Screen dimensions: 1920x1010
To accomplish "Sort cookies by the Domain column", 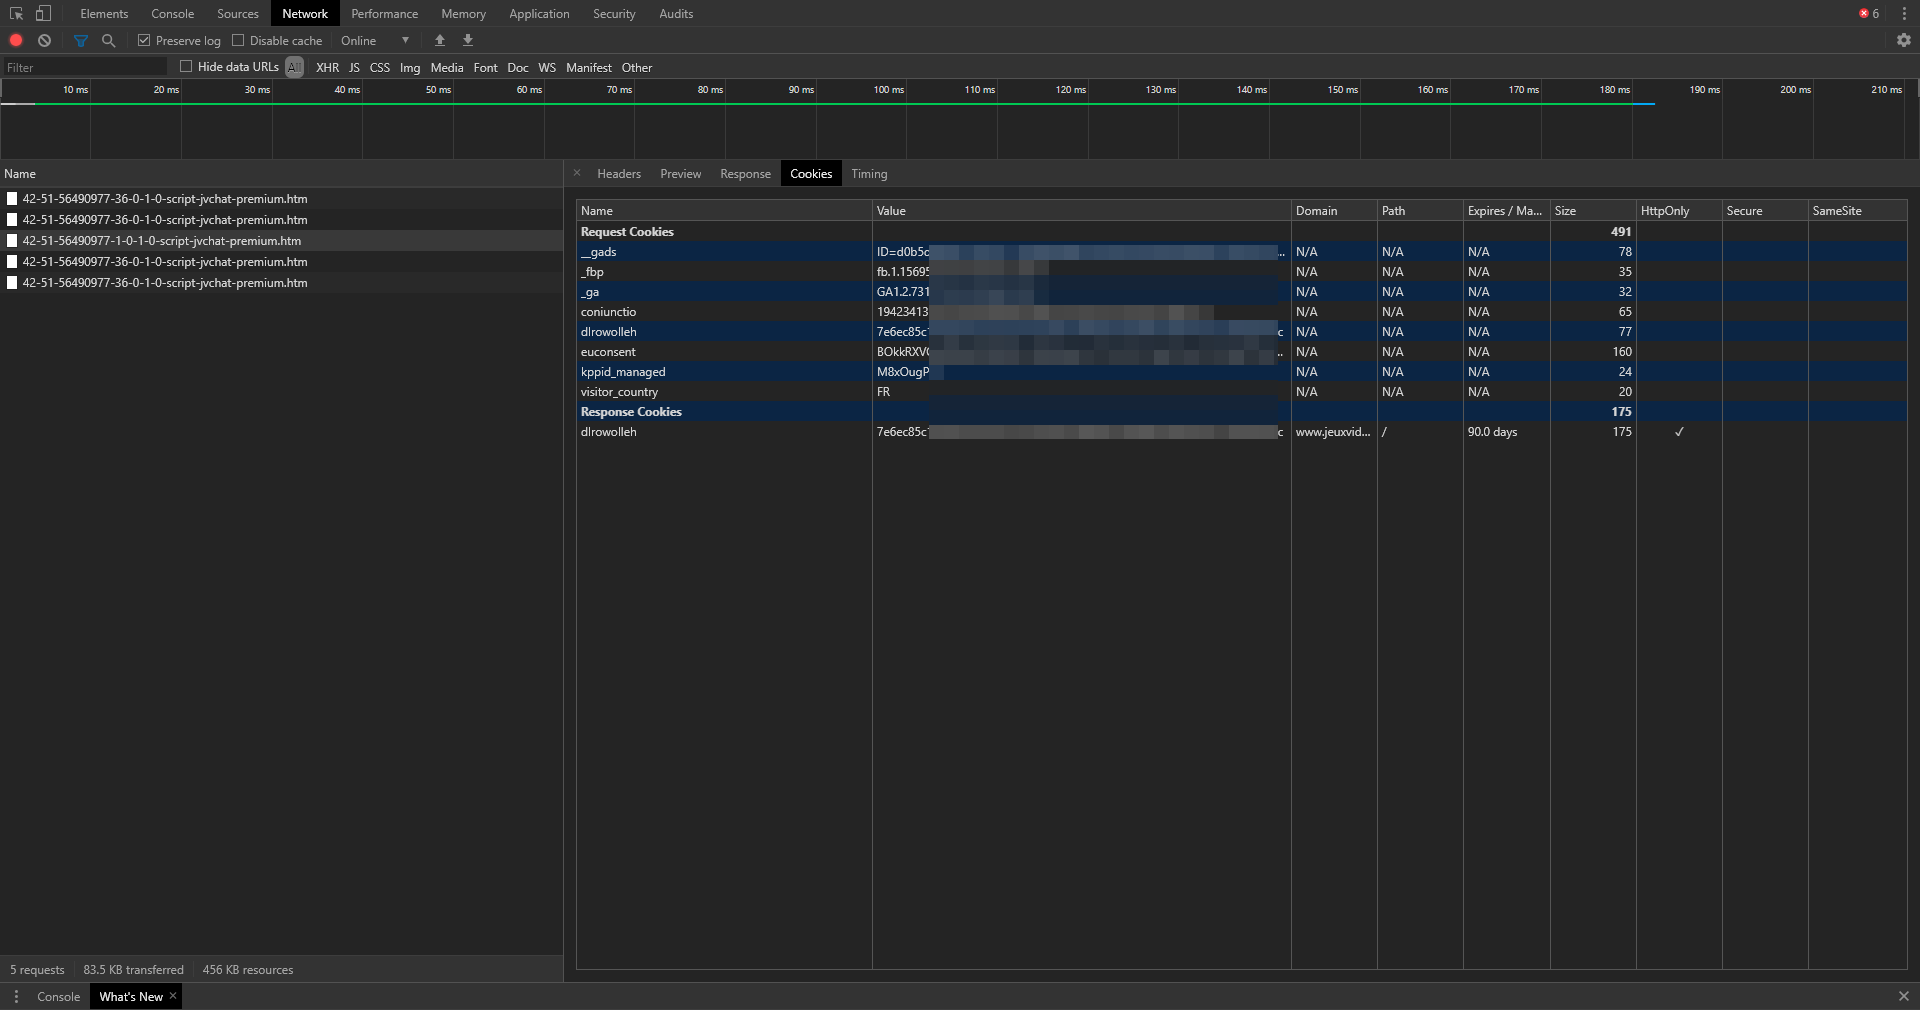I will coord(1334,211).
